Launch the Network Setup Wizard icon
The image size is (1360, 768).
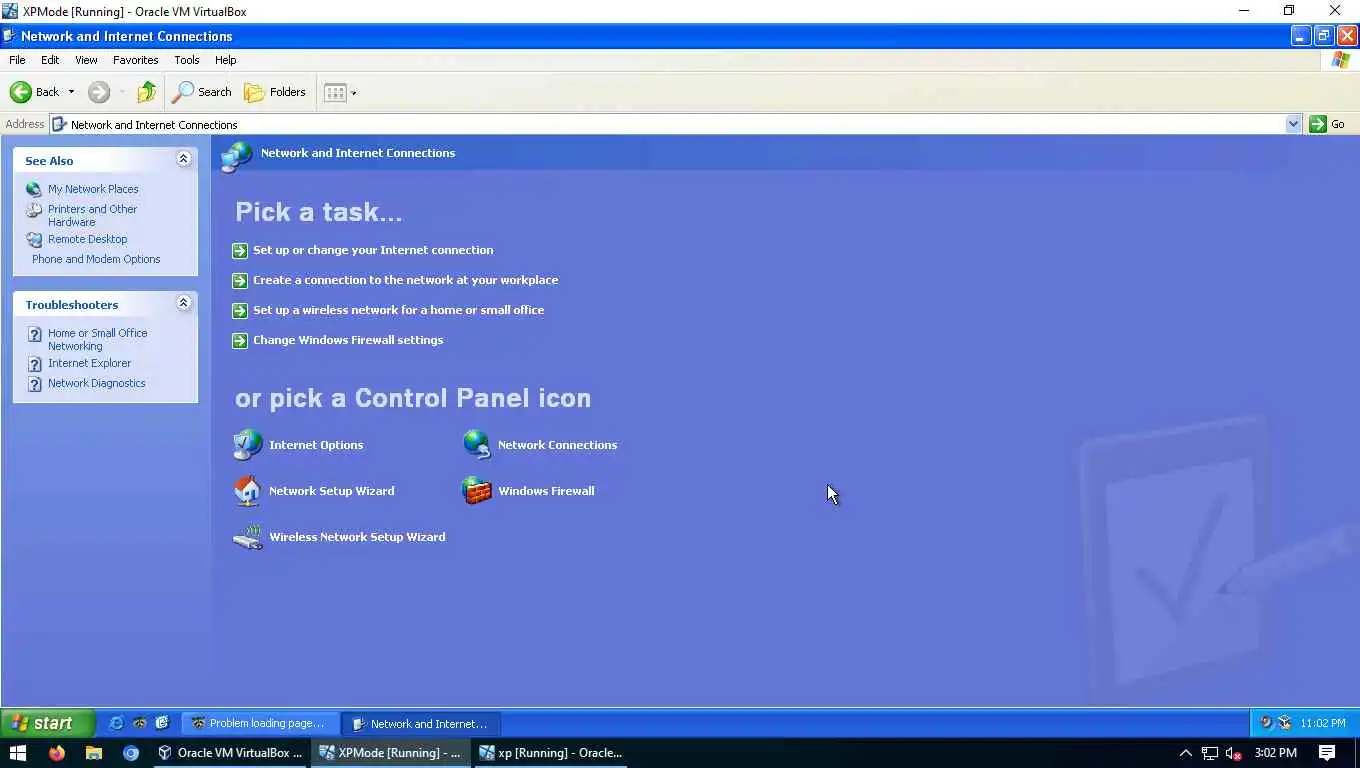click(x=314, y=491)
